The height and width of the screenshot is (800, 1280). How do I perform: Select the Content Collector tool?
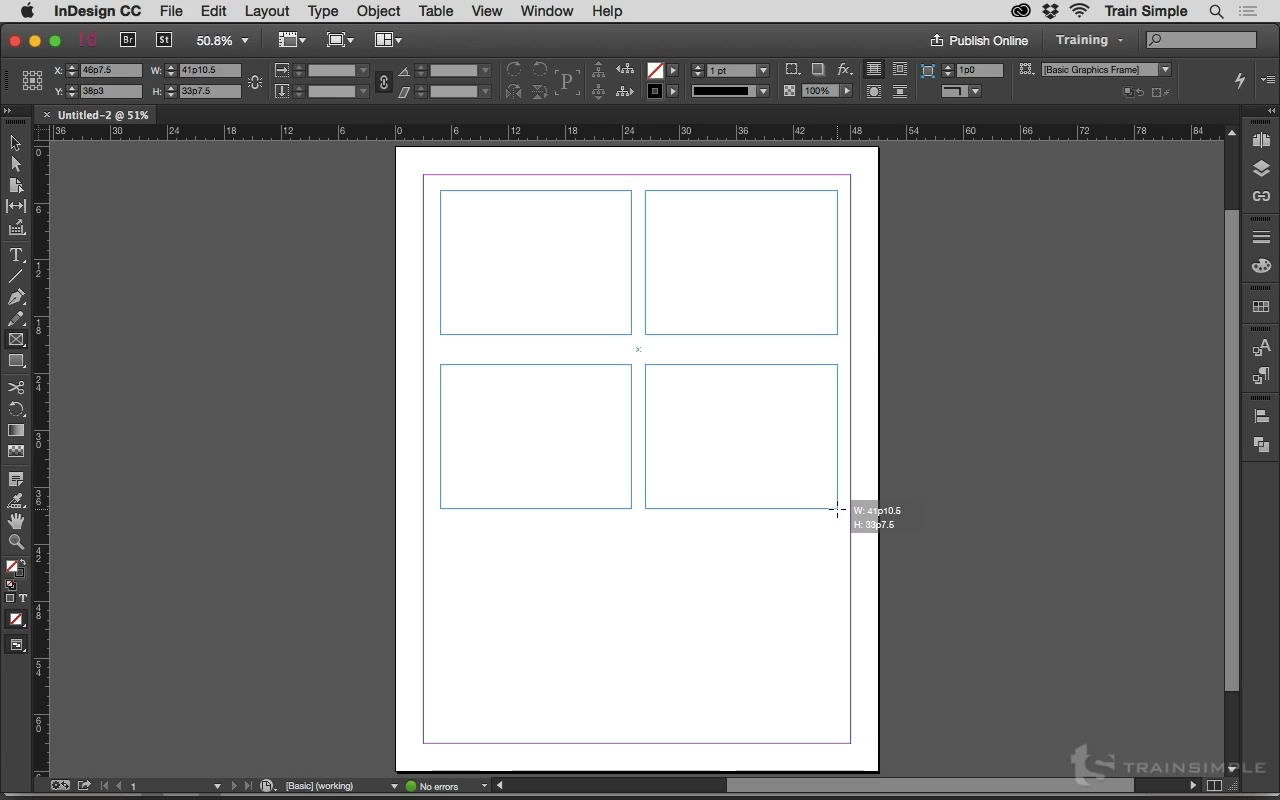click(x=16, y=228)
